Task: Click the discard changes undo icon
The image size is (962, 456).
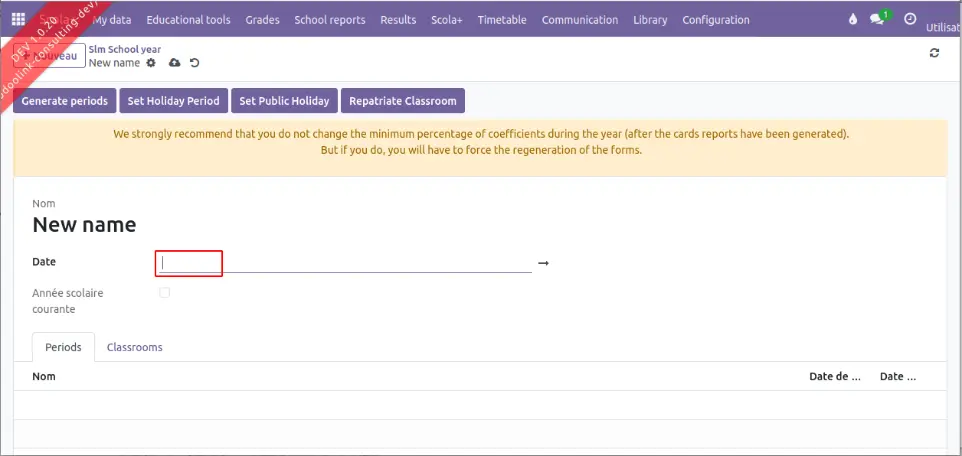Action: [194, 63]
